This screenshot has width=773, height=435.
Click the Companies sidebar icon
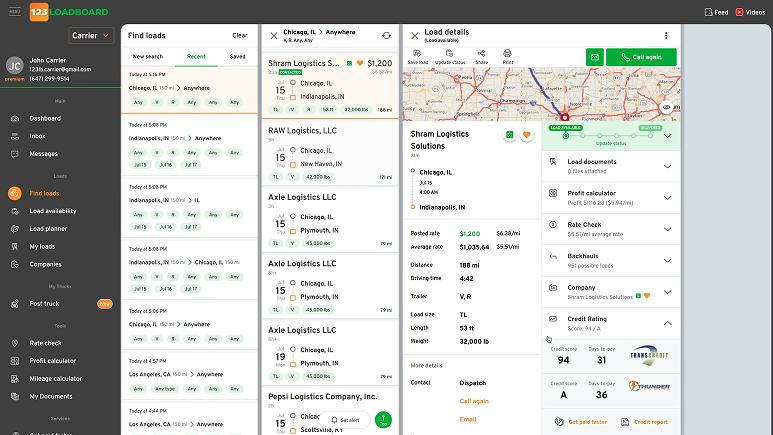(x=15, y=264)
